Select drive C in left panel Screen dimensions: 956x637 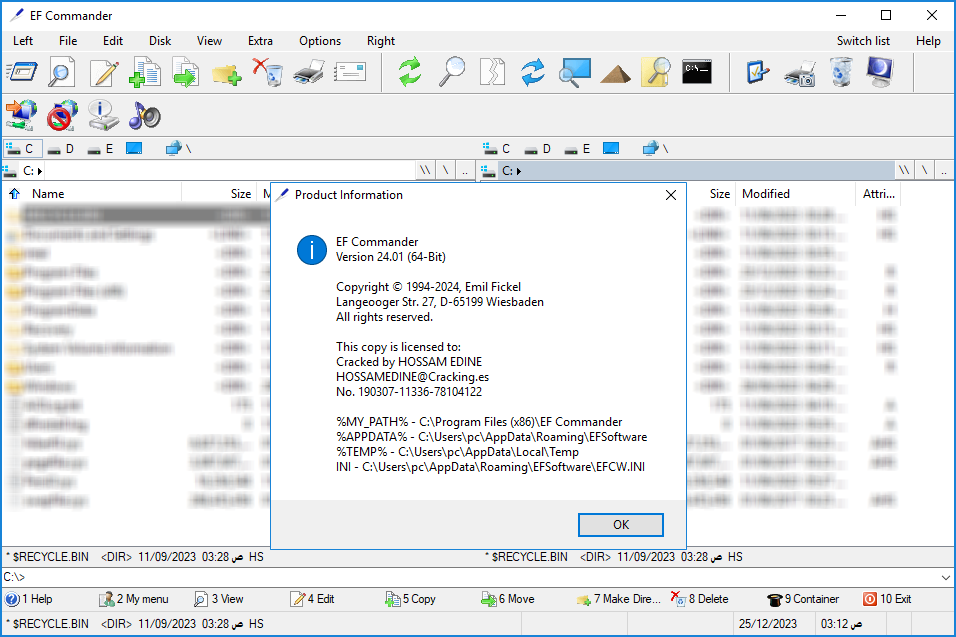pos(23,149)
